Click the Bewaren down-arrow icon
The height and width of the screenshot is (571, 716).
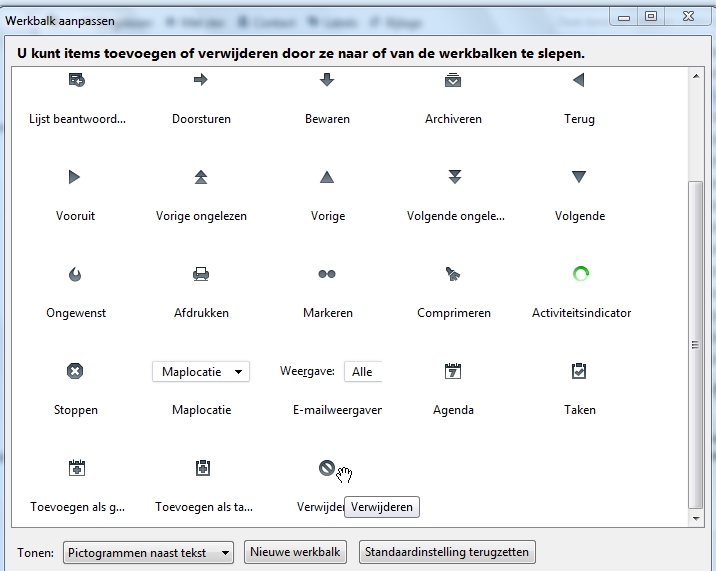[x=327, y=80]
